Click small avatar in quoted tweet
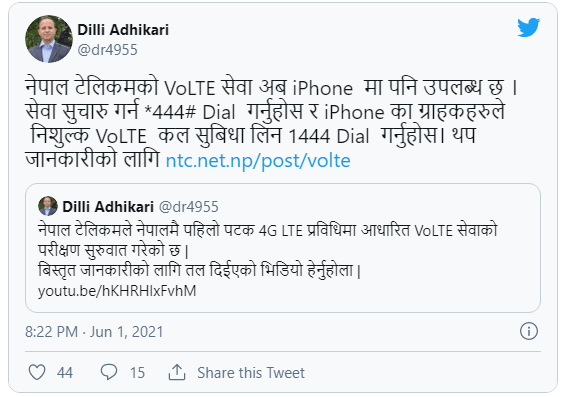The height and width of the screenshot is (397, 561). point(48,206)
